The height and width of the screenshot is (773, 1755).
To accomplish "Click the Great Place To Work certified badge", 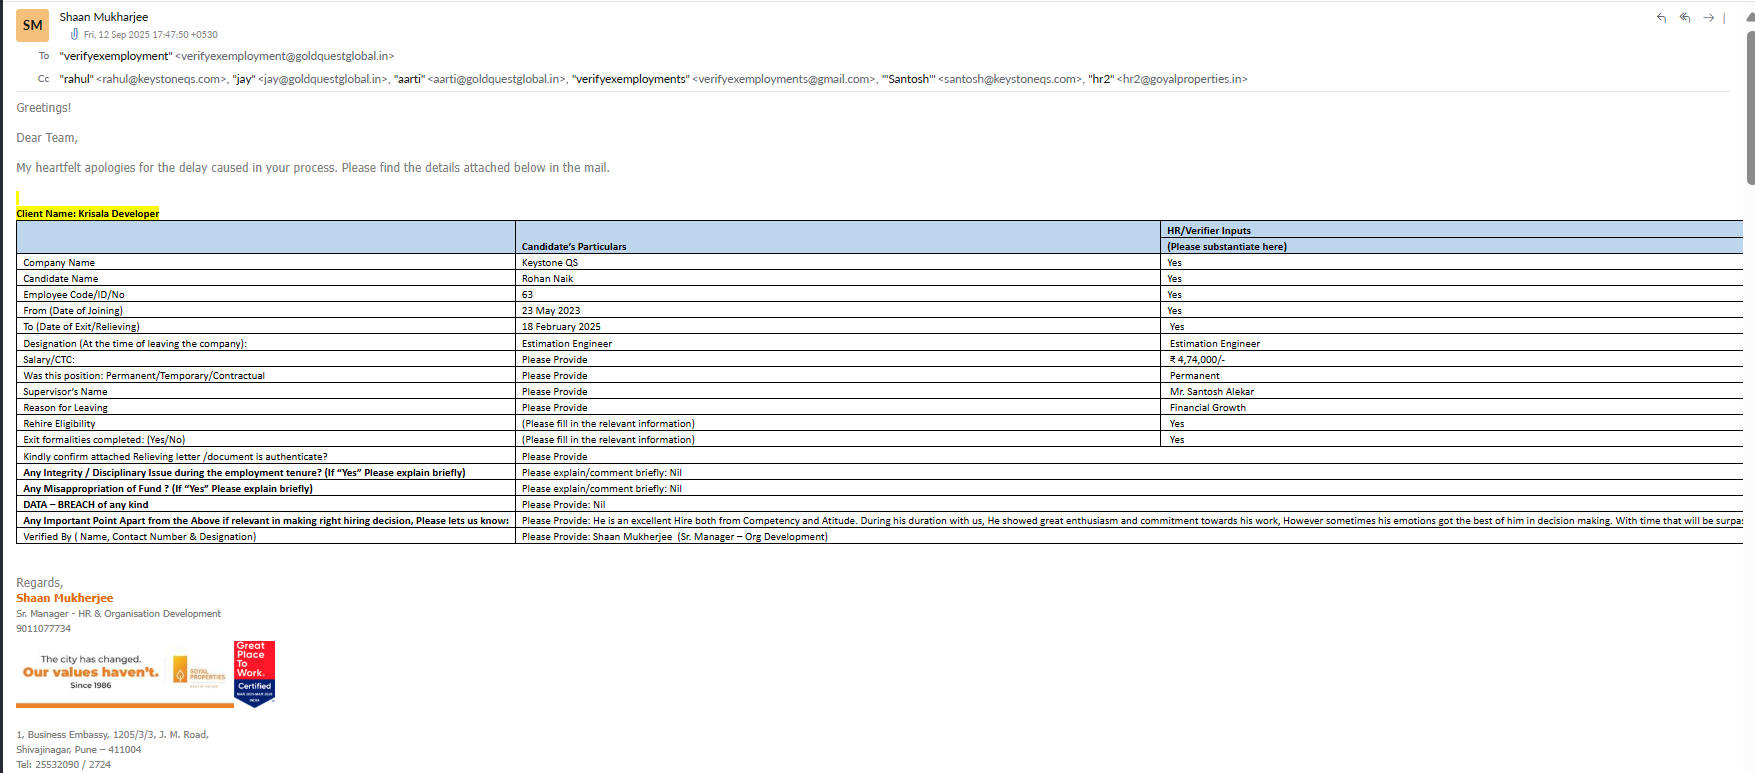I will (x=254, y=673).
